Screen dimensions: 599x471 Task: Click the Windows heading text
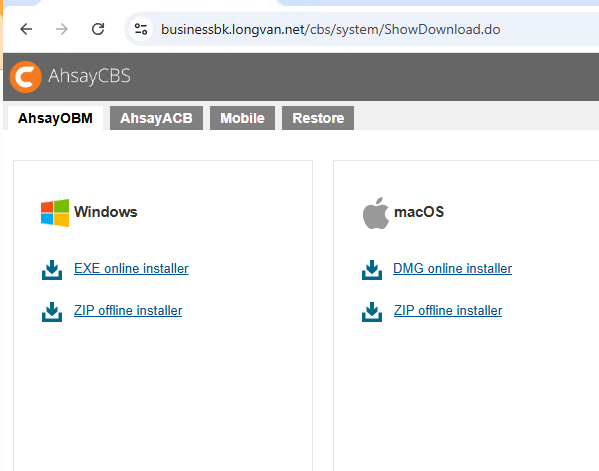[105, 212]
